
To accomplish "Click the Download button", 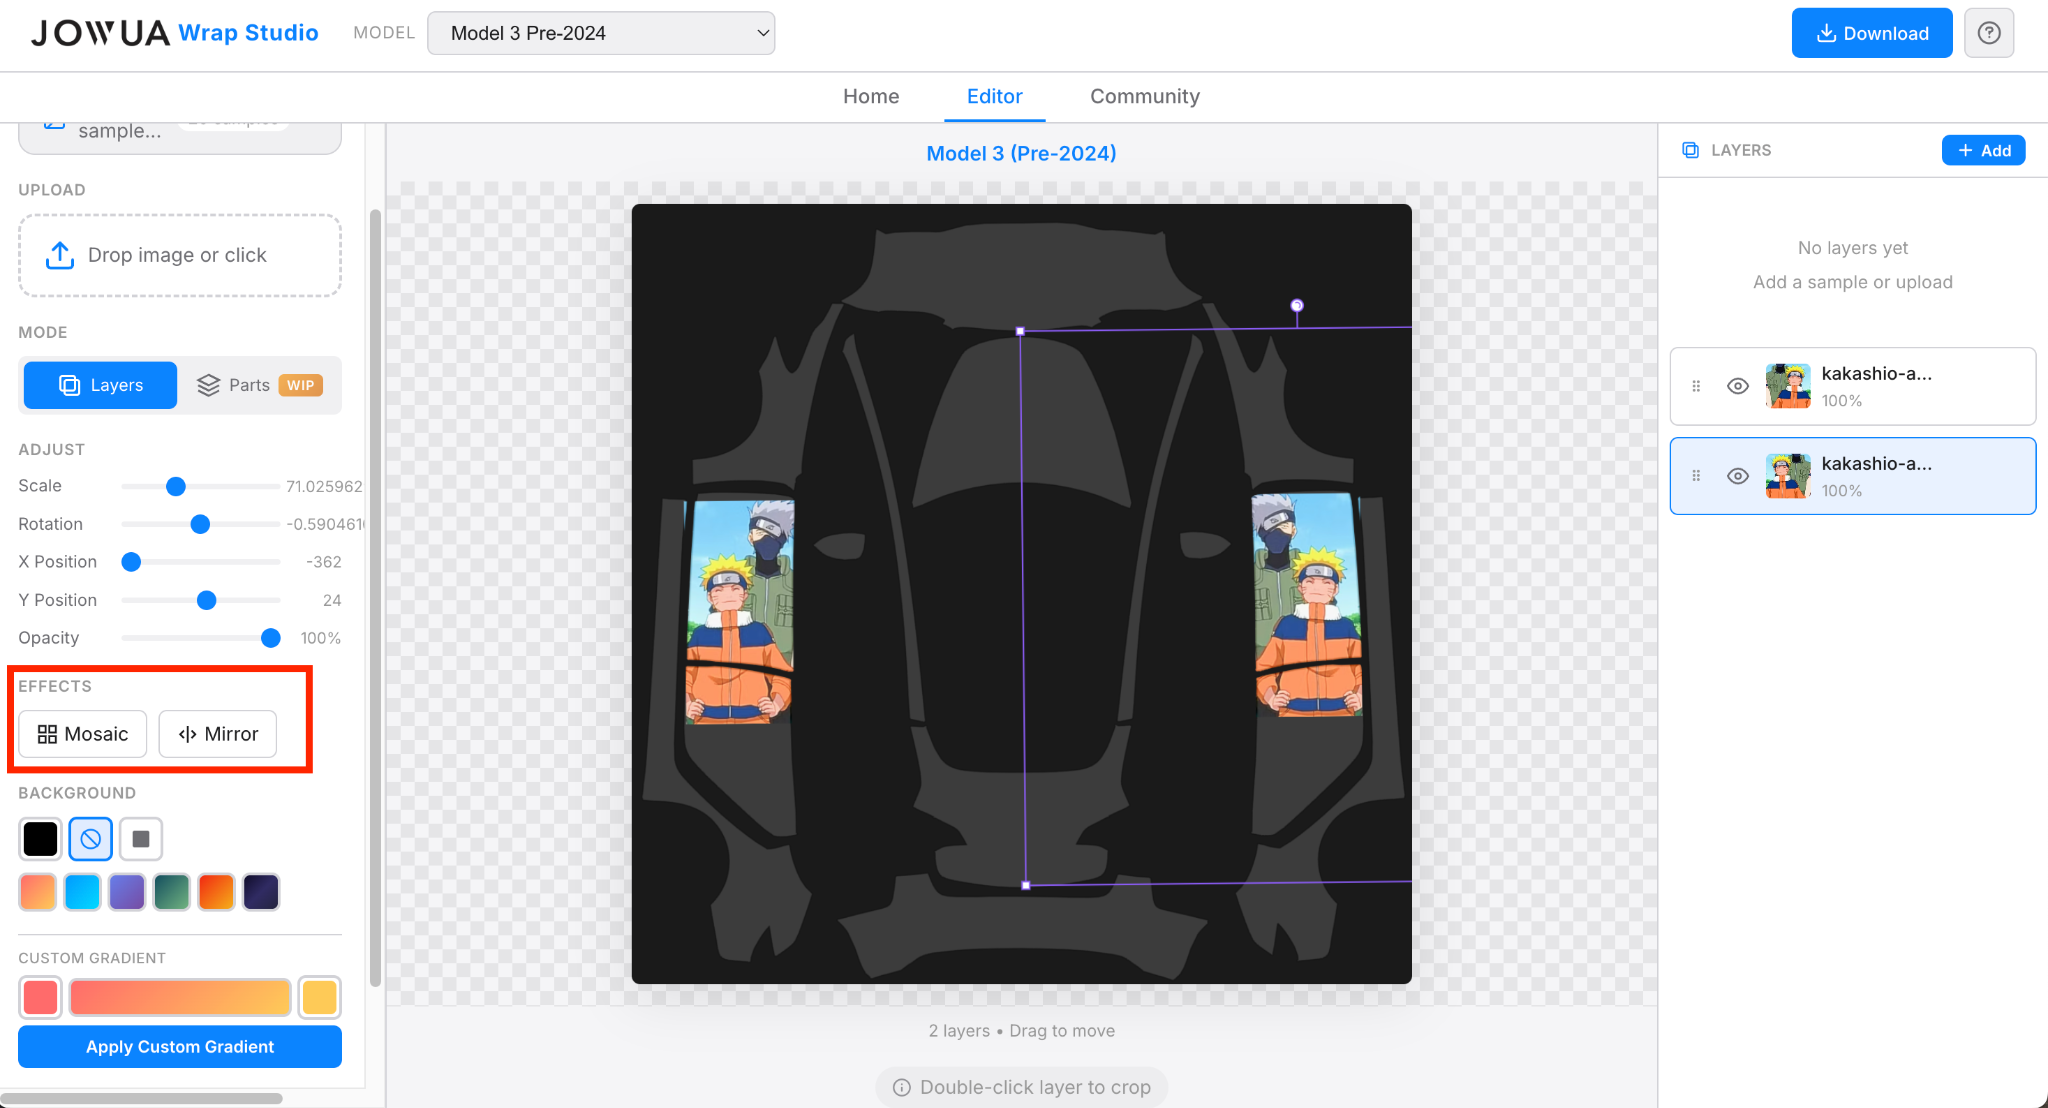I will point(1871,33).
